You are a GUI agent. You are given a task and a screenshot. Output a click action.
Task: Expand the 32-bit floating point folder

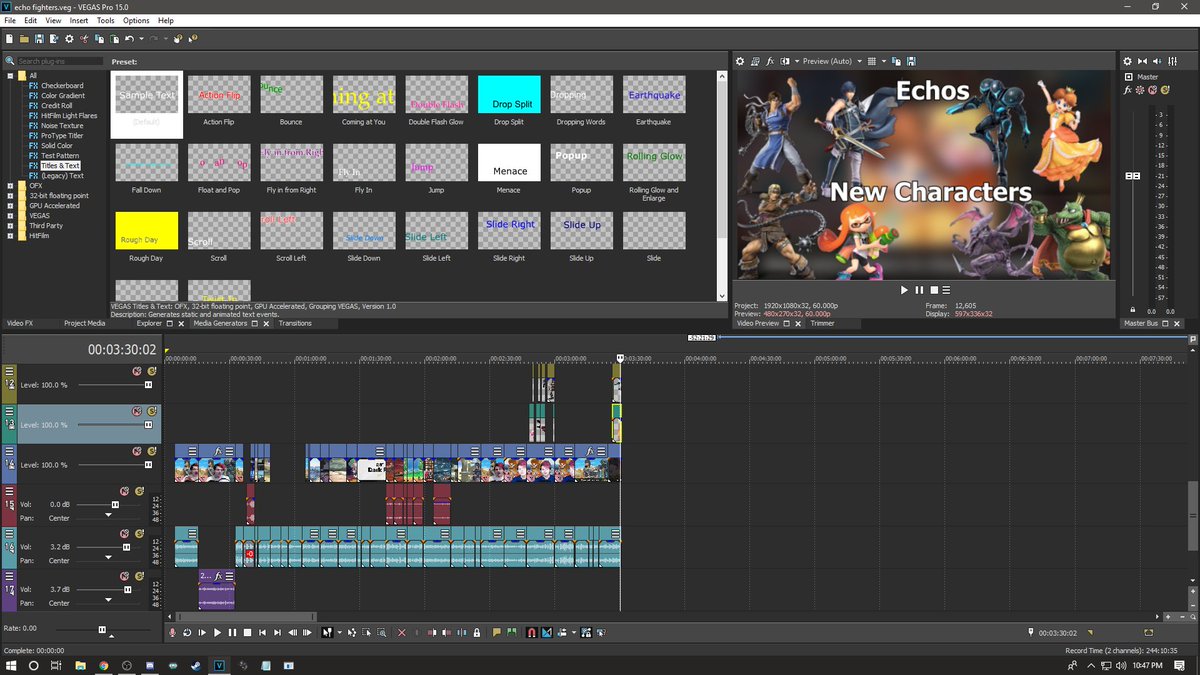[x=10, y=196]
